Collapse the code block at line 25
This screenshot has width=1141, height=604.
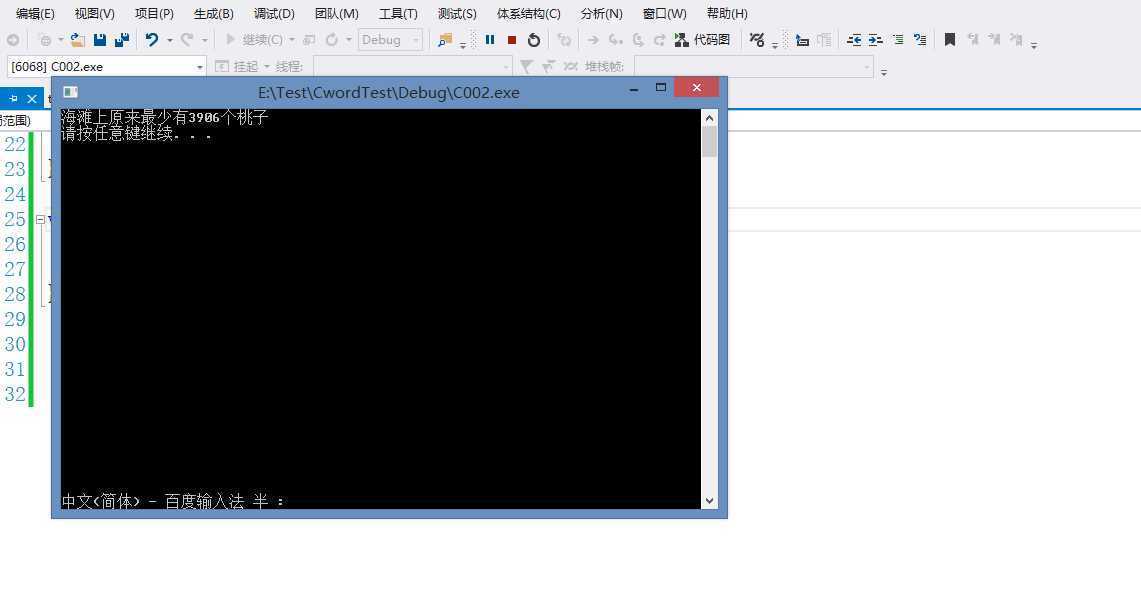(x=41, y=219)
